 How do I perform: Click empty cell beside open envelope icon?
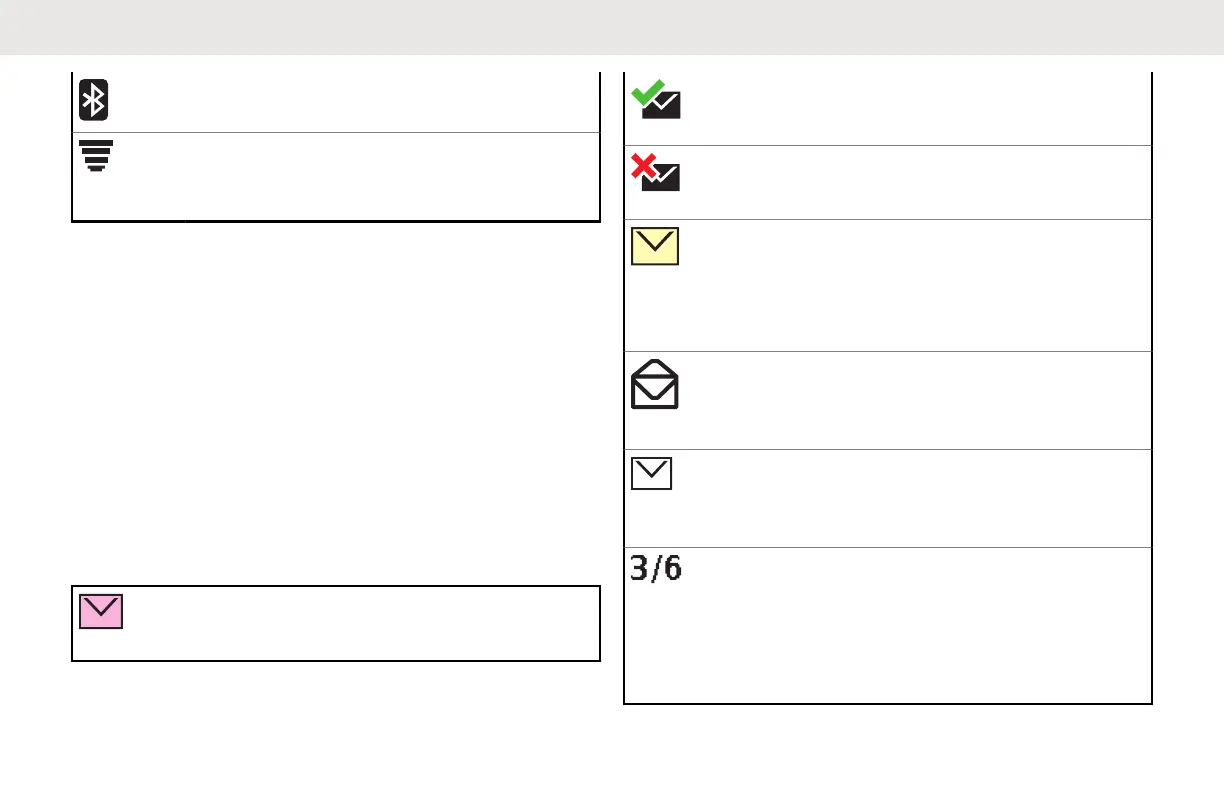(x=910, y=400)
